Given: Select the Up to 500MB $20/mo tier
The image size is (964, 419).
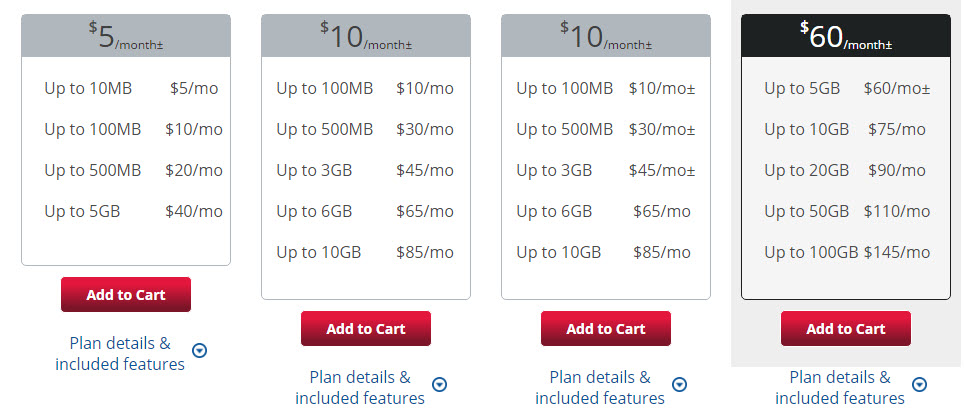Looking at the screenshot, I should pos(133,170).
